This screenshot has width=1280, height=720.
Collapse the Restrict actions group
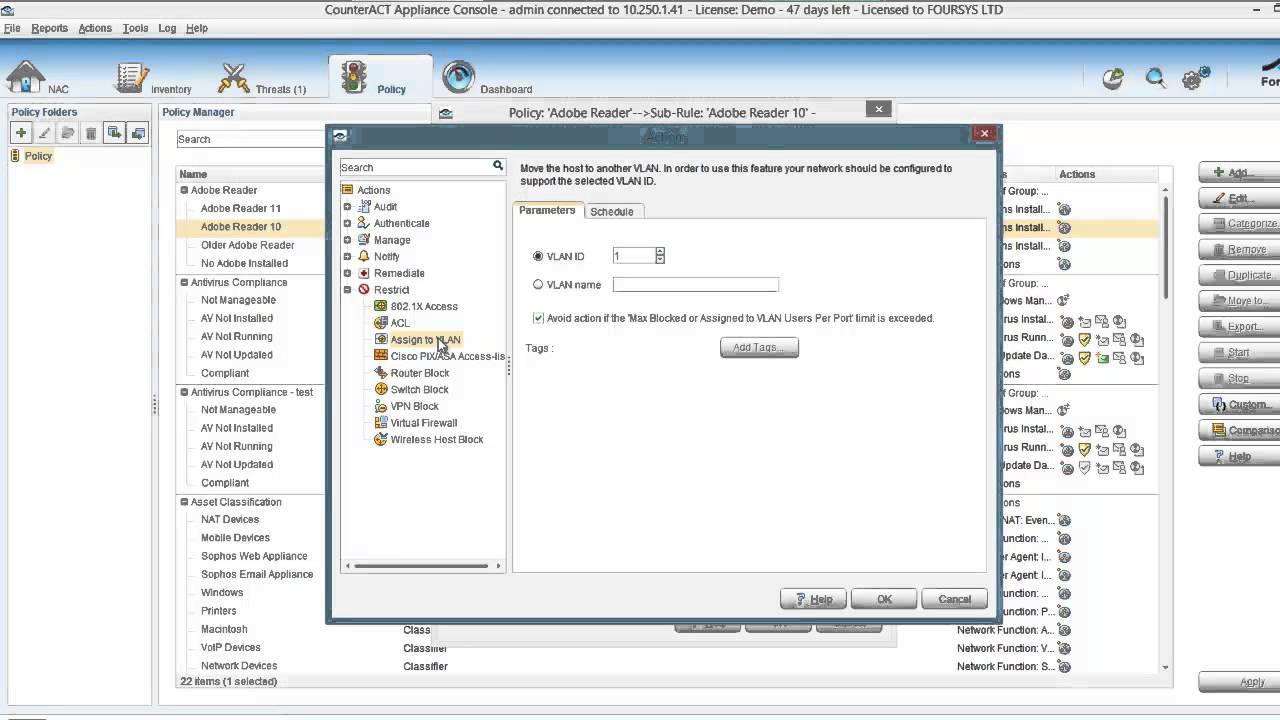pyautogui.click(x=348, y=290)
